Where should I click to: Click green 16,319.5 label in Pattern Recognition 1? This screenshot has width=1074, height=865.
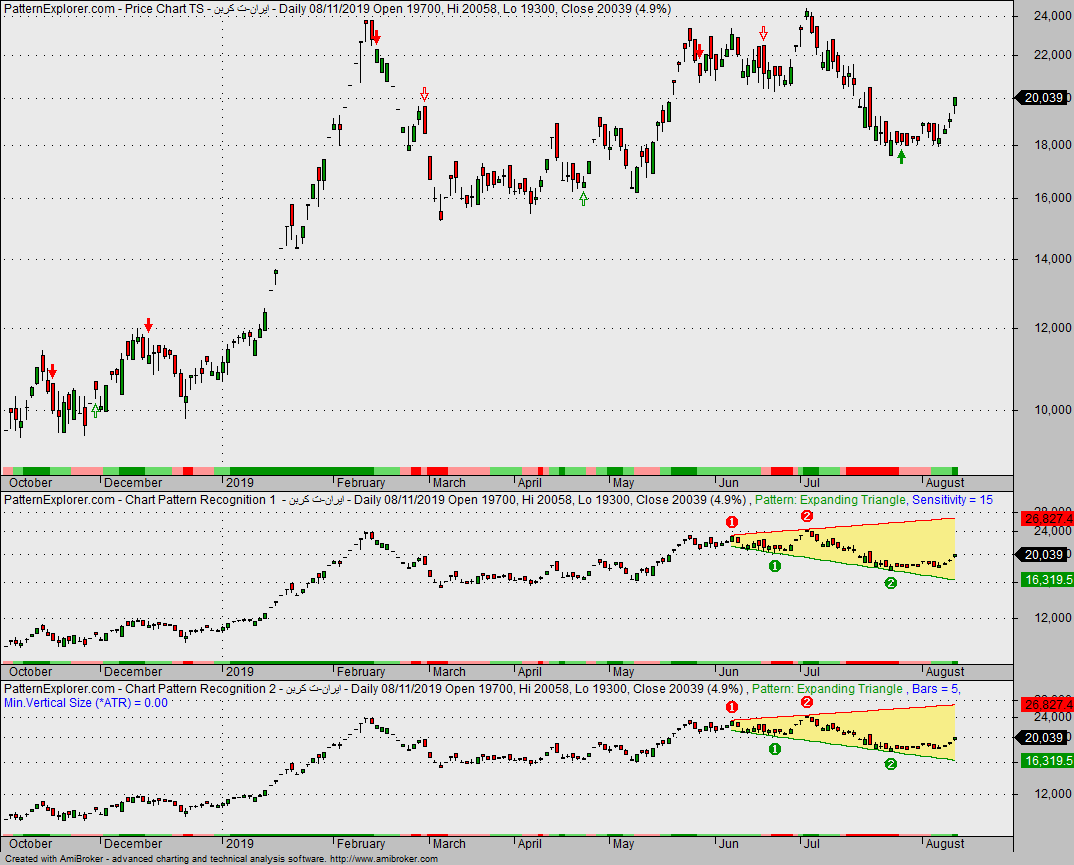tap(1047, 579)
